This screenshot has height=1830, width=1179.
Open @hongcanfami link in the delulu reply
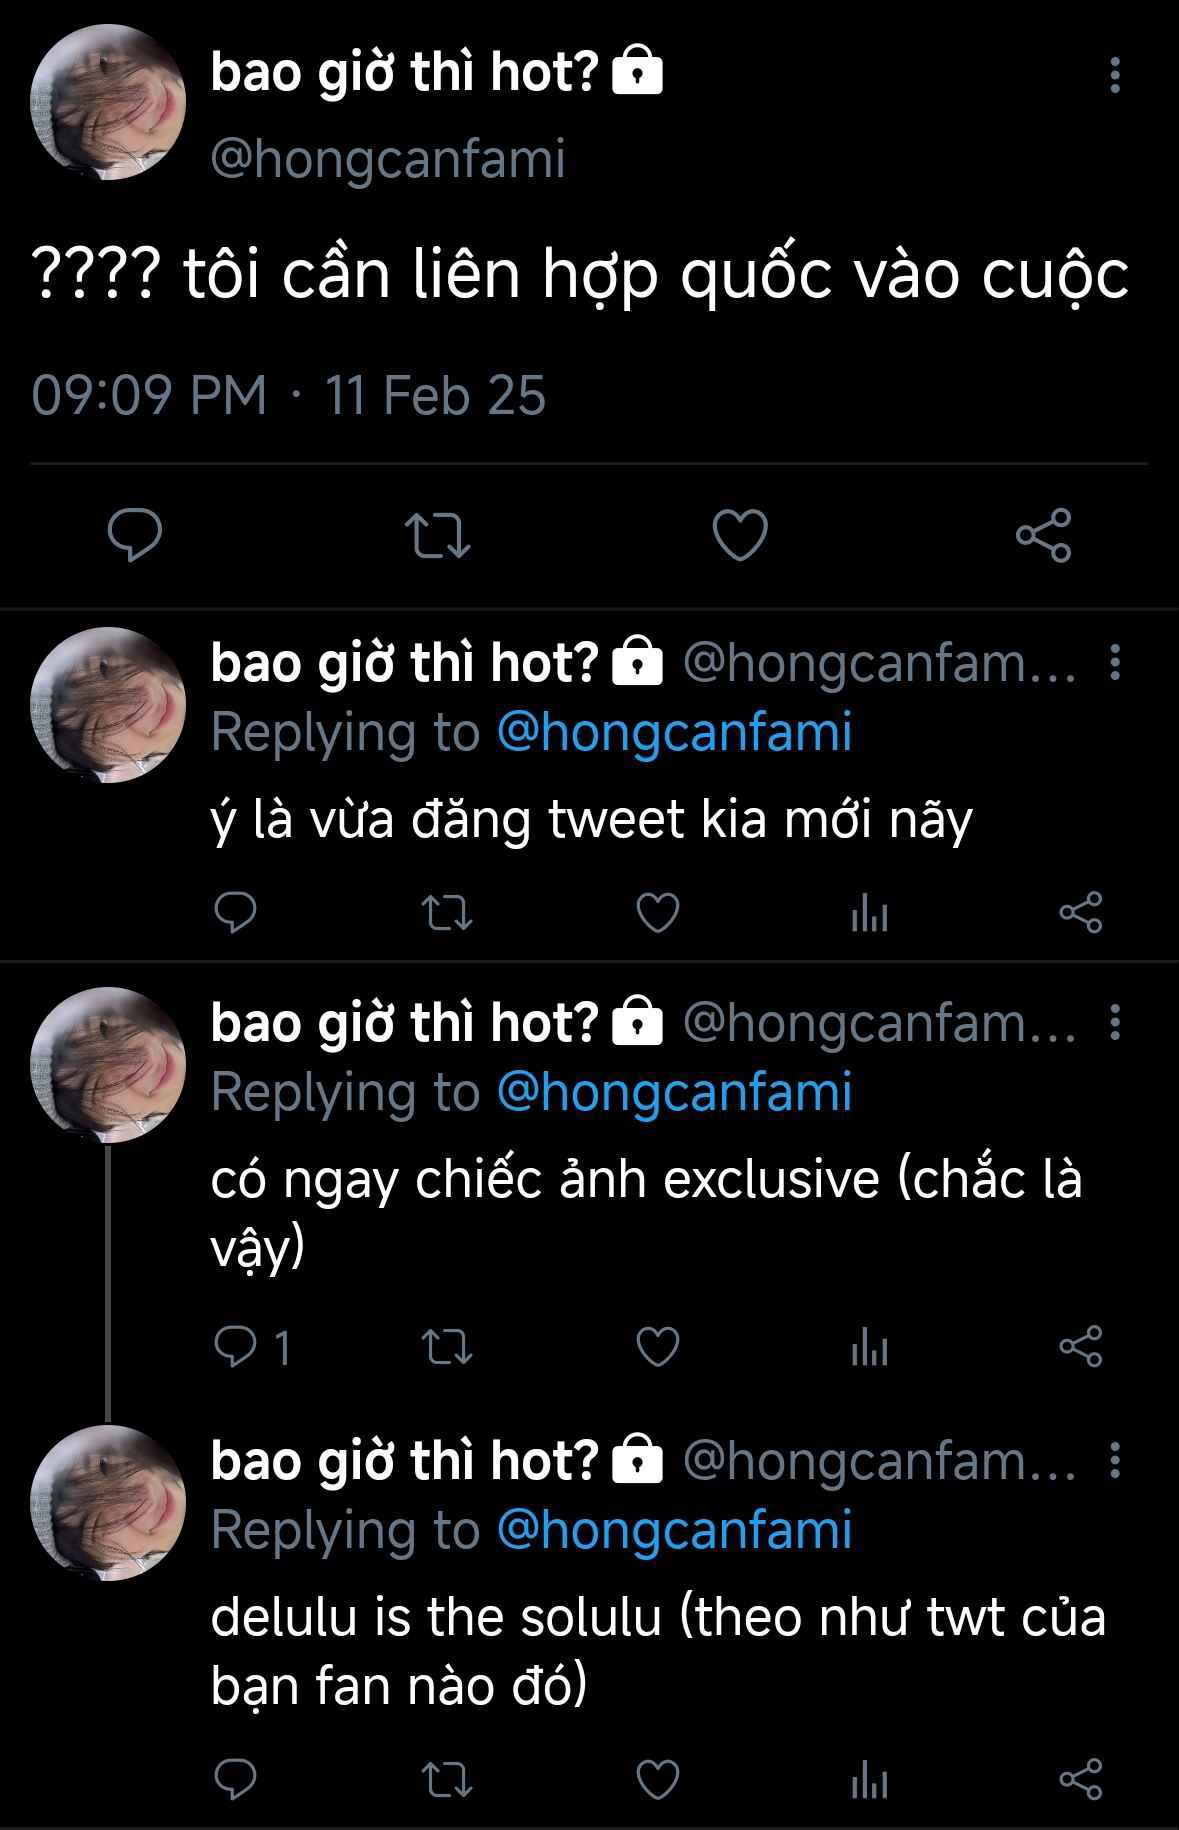point(674,1530)
